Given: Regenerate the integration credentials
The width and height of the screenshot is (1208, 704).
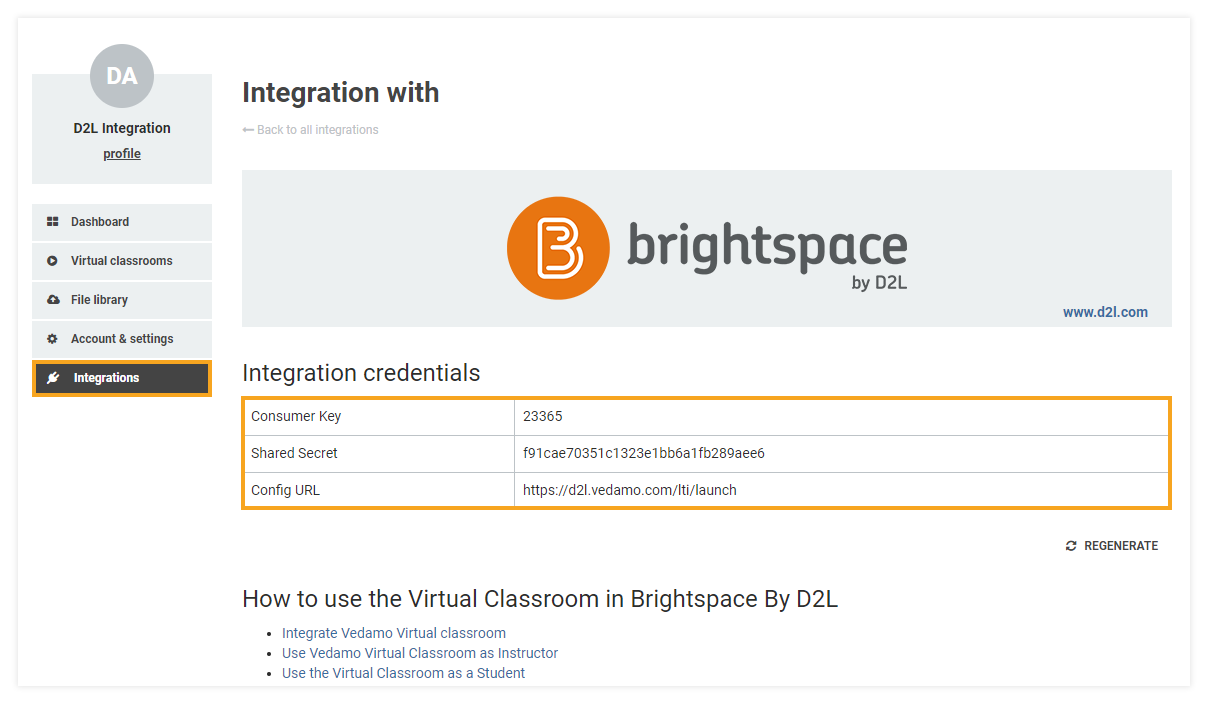Looking at the screenshot, I should click(x=1112, y=546).
